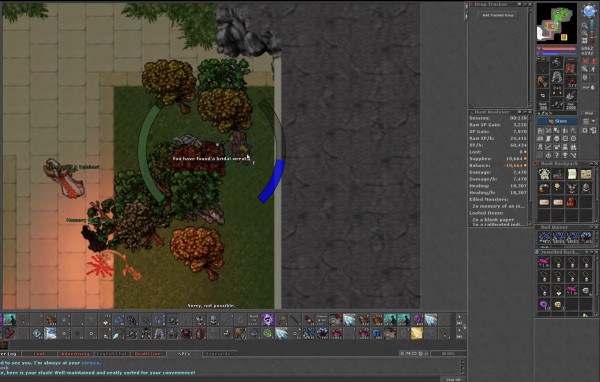Zoom in on the minimap
Viewport: 600px width, 382px height.
tap(585, 33)
